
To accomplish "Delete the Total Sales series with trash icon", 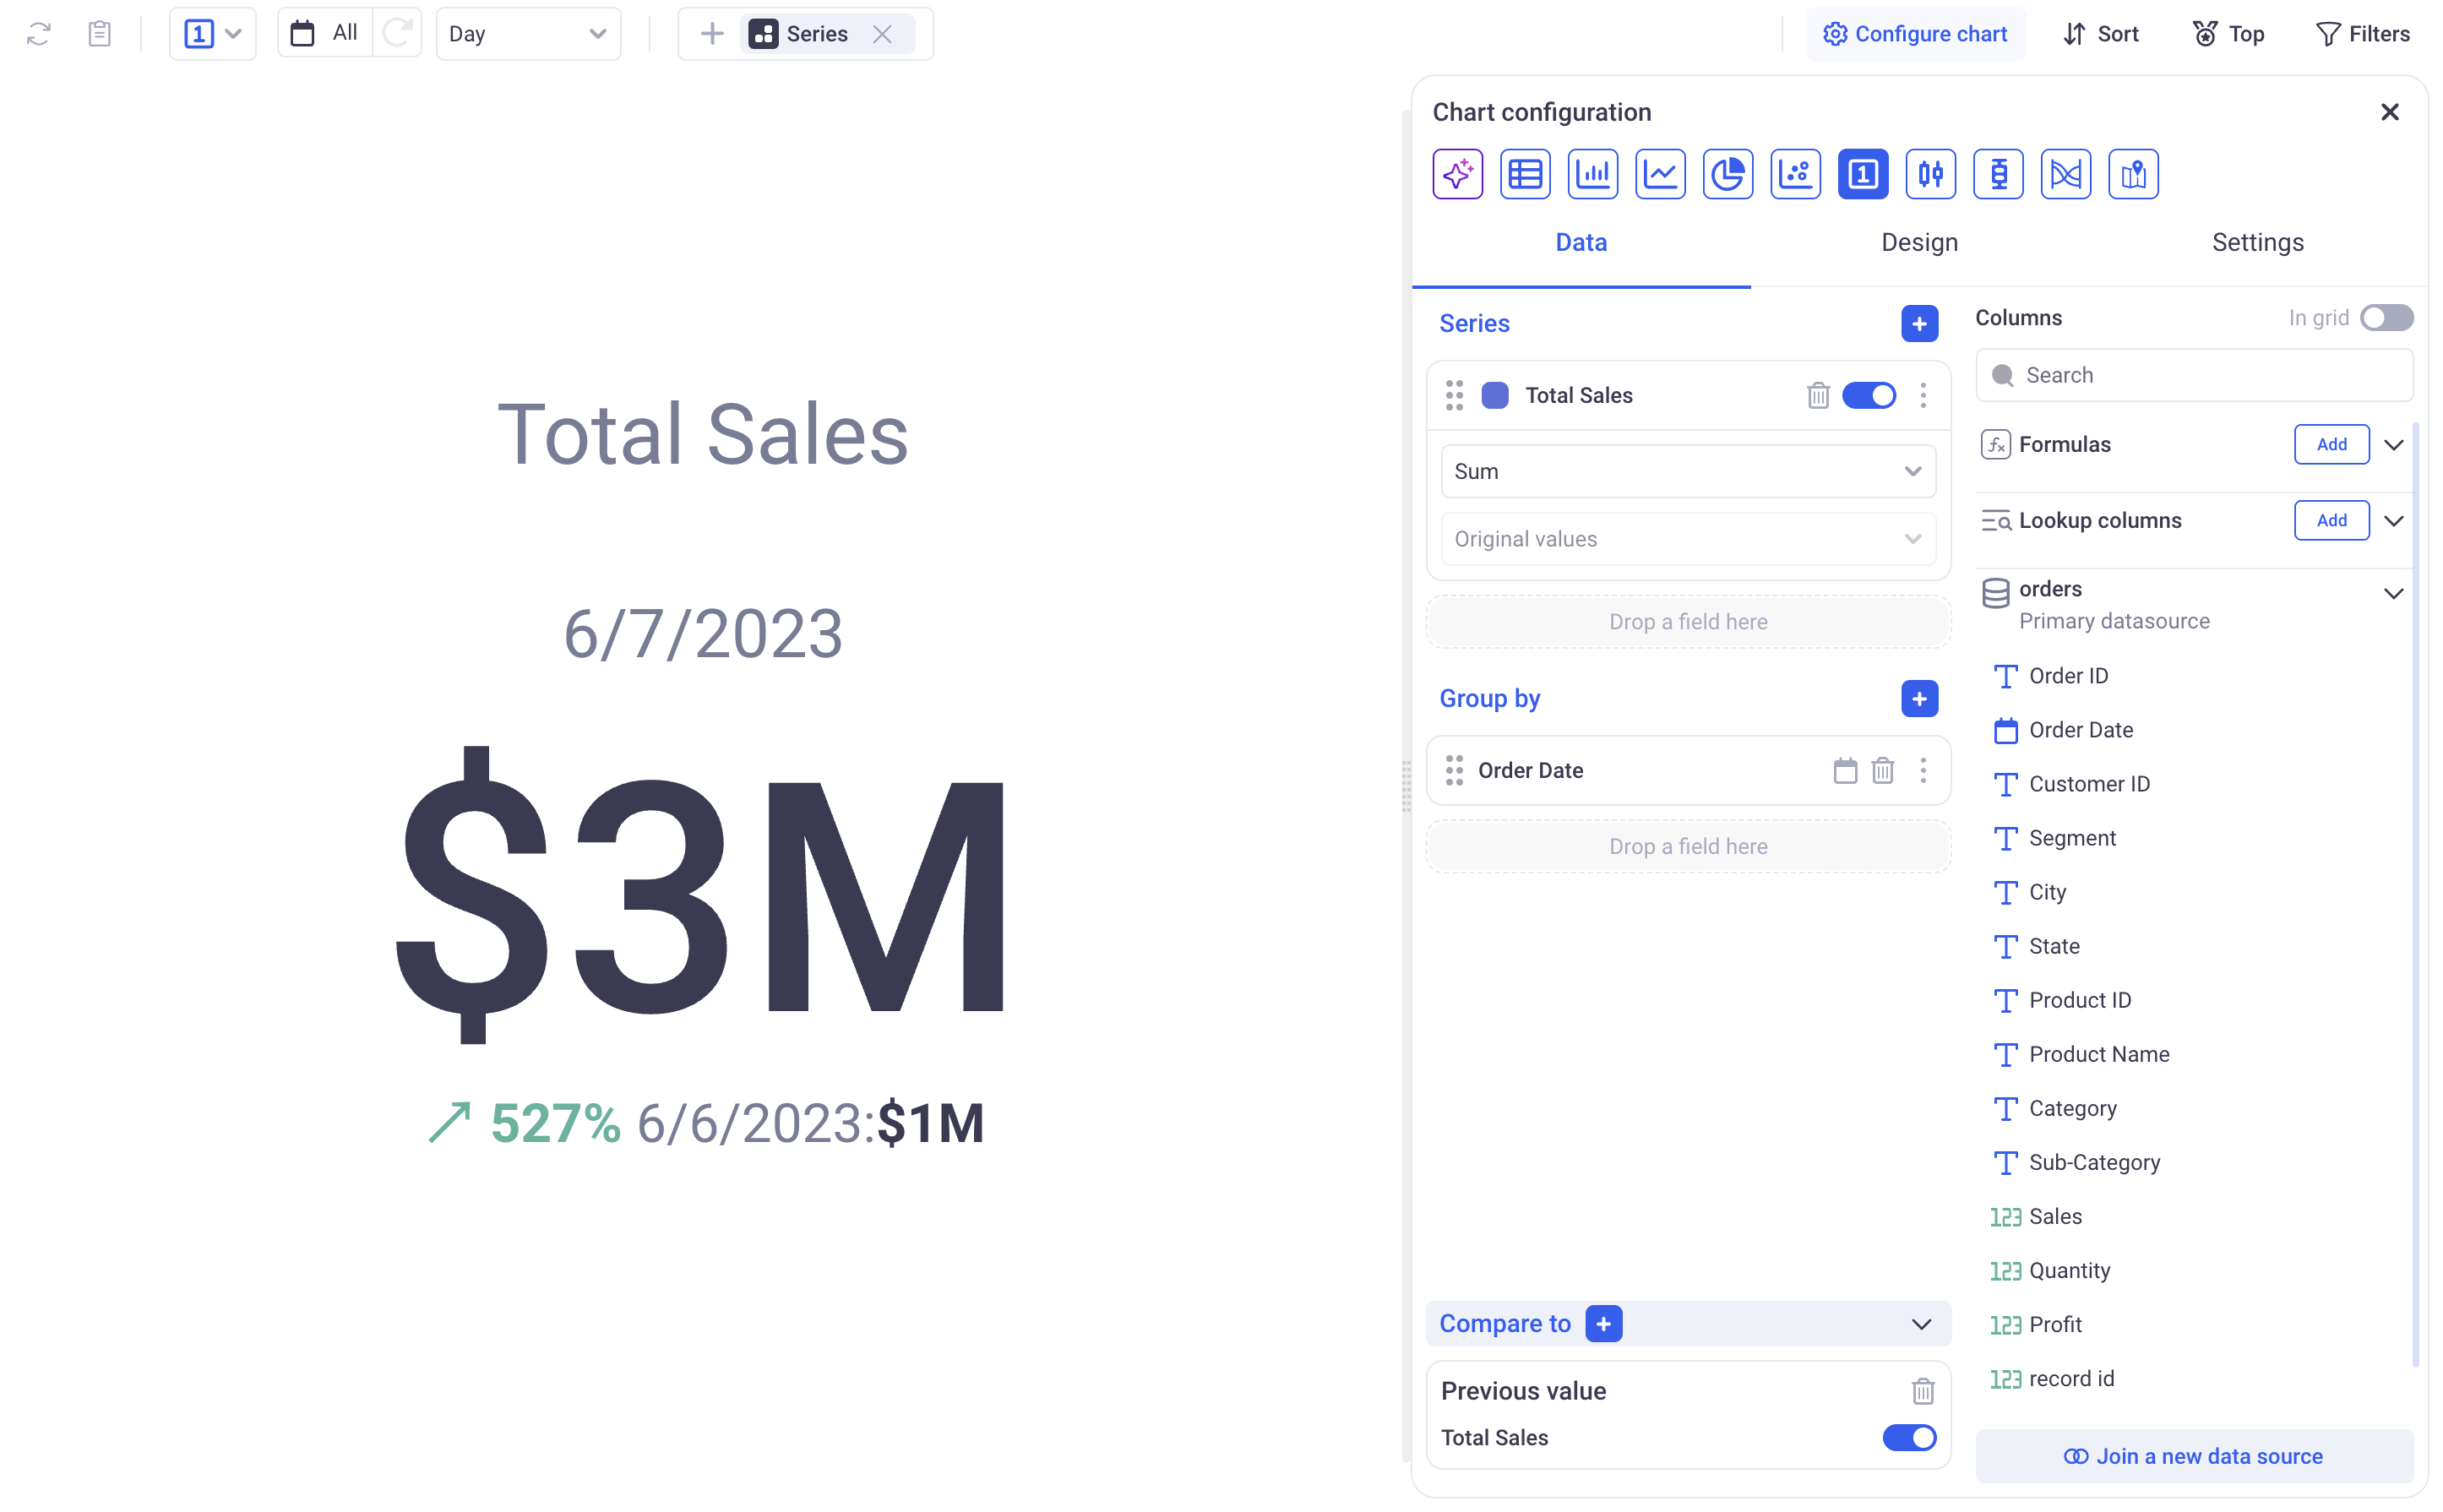I will tap(1818, 395).
